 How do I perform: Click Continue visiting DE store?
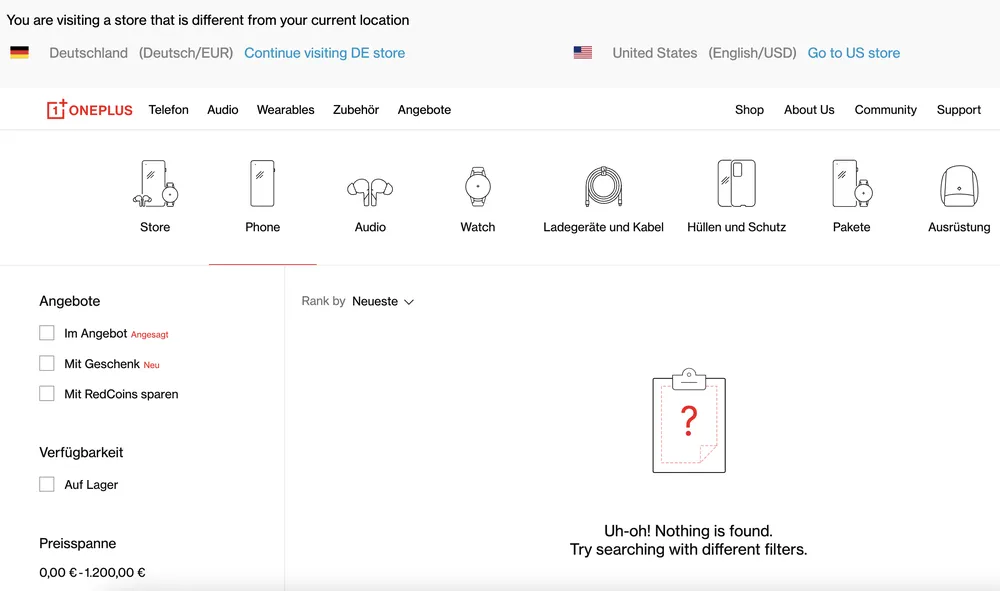click(x=324, y=53)
